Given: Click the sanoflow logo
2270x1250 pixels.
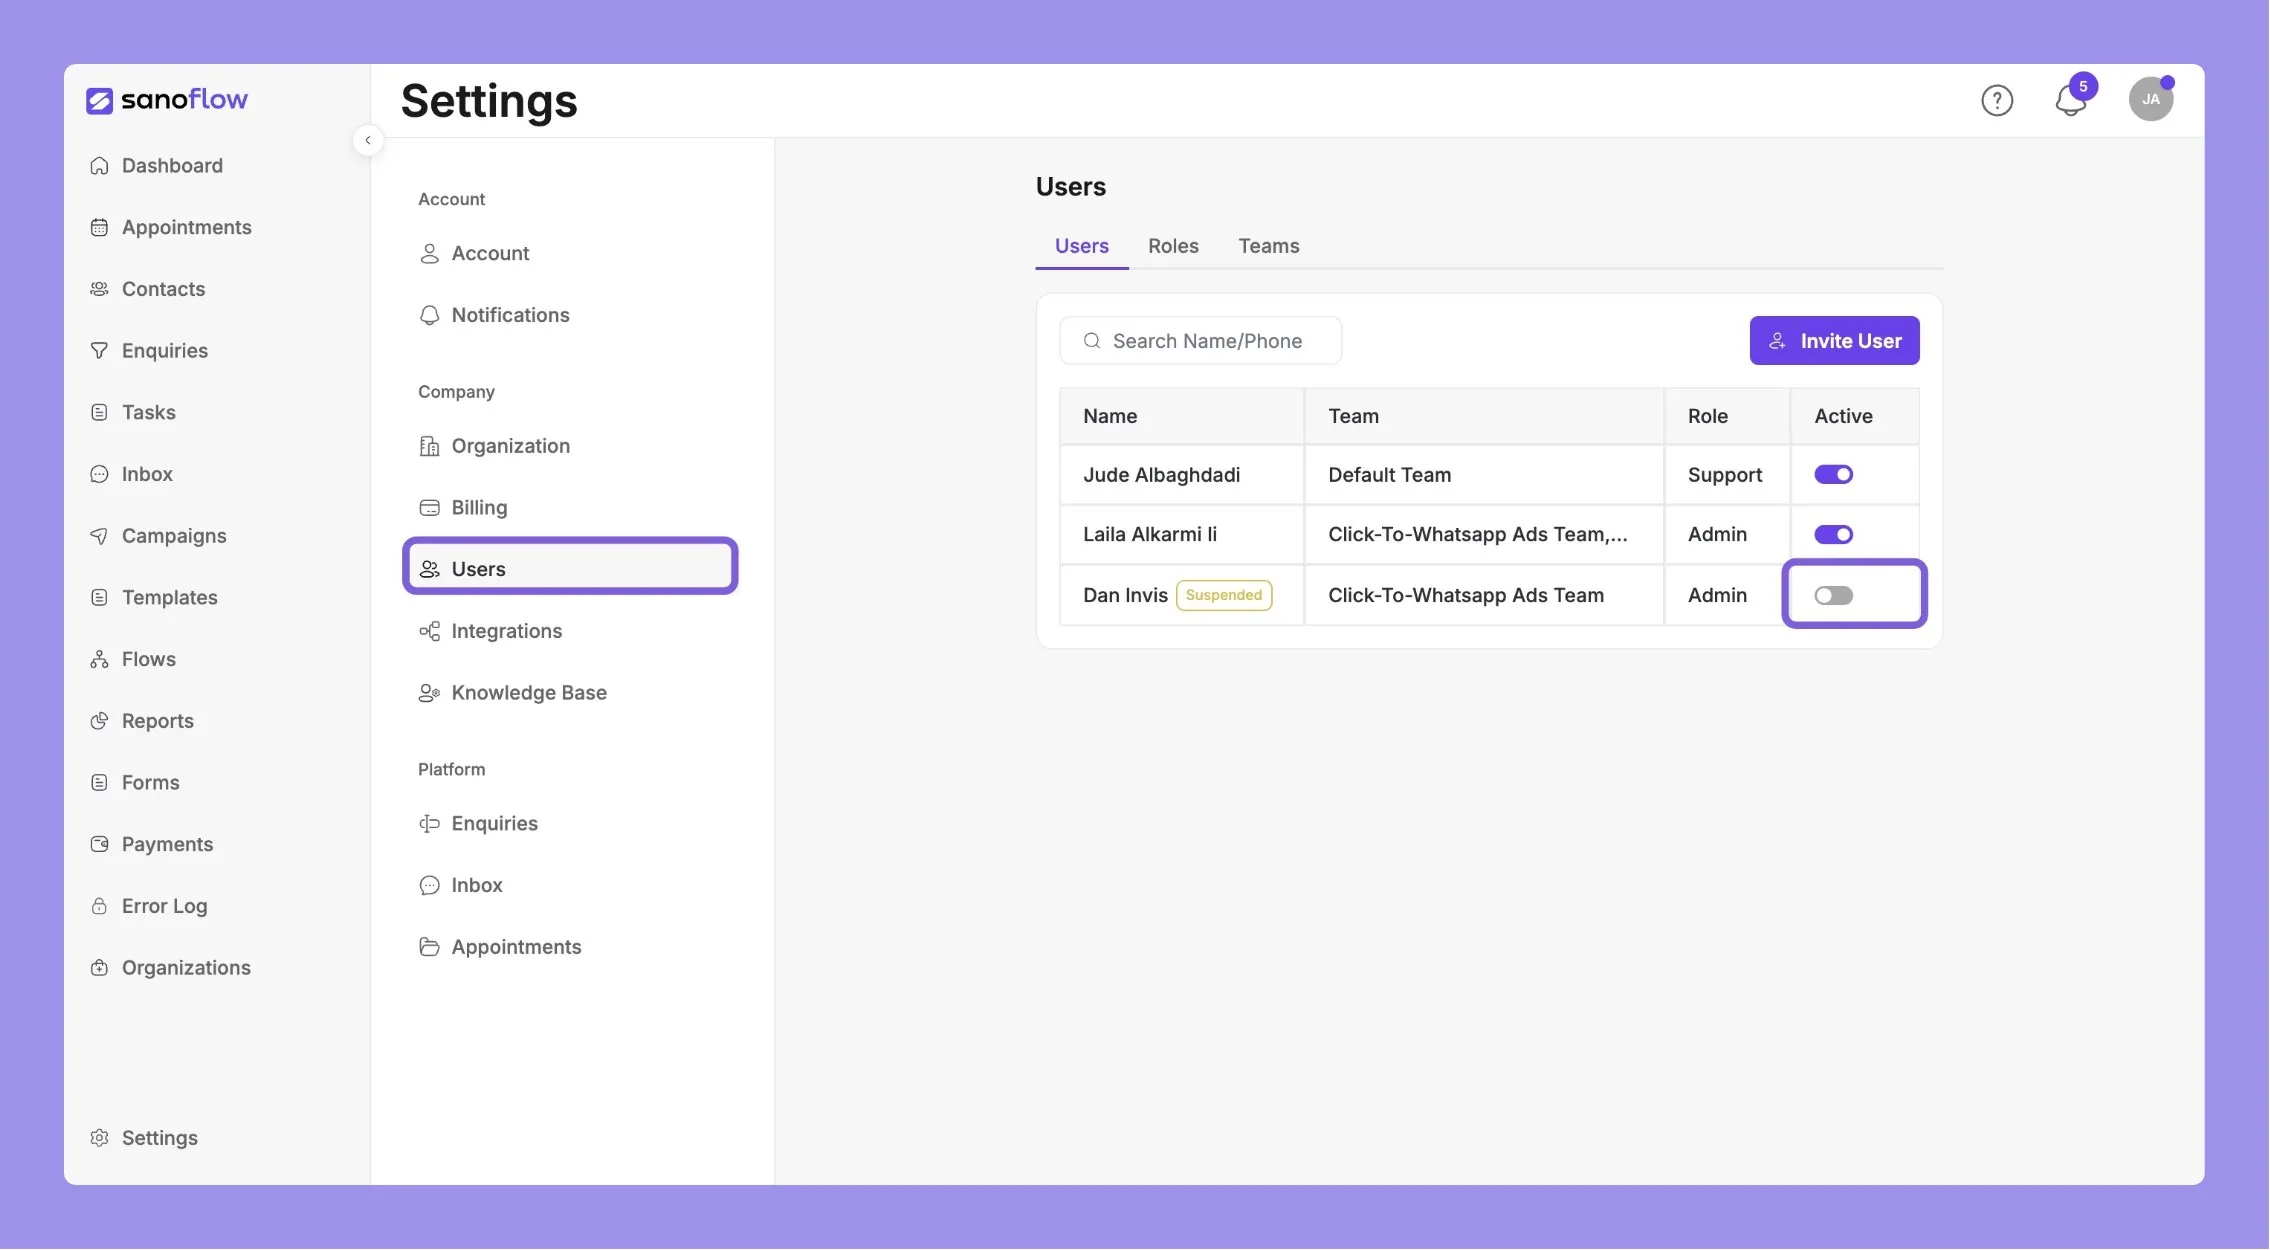Looking at the screenshot, I should pyautogui.click(x=166, y=100).
